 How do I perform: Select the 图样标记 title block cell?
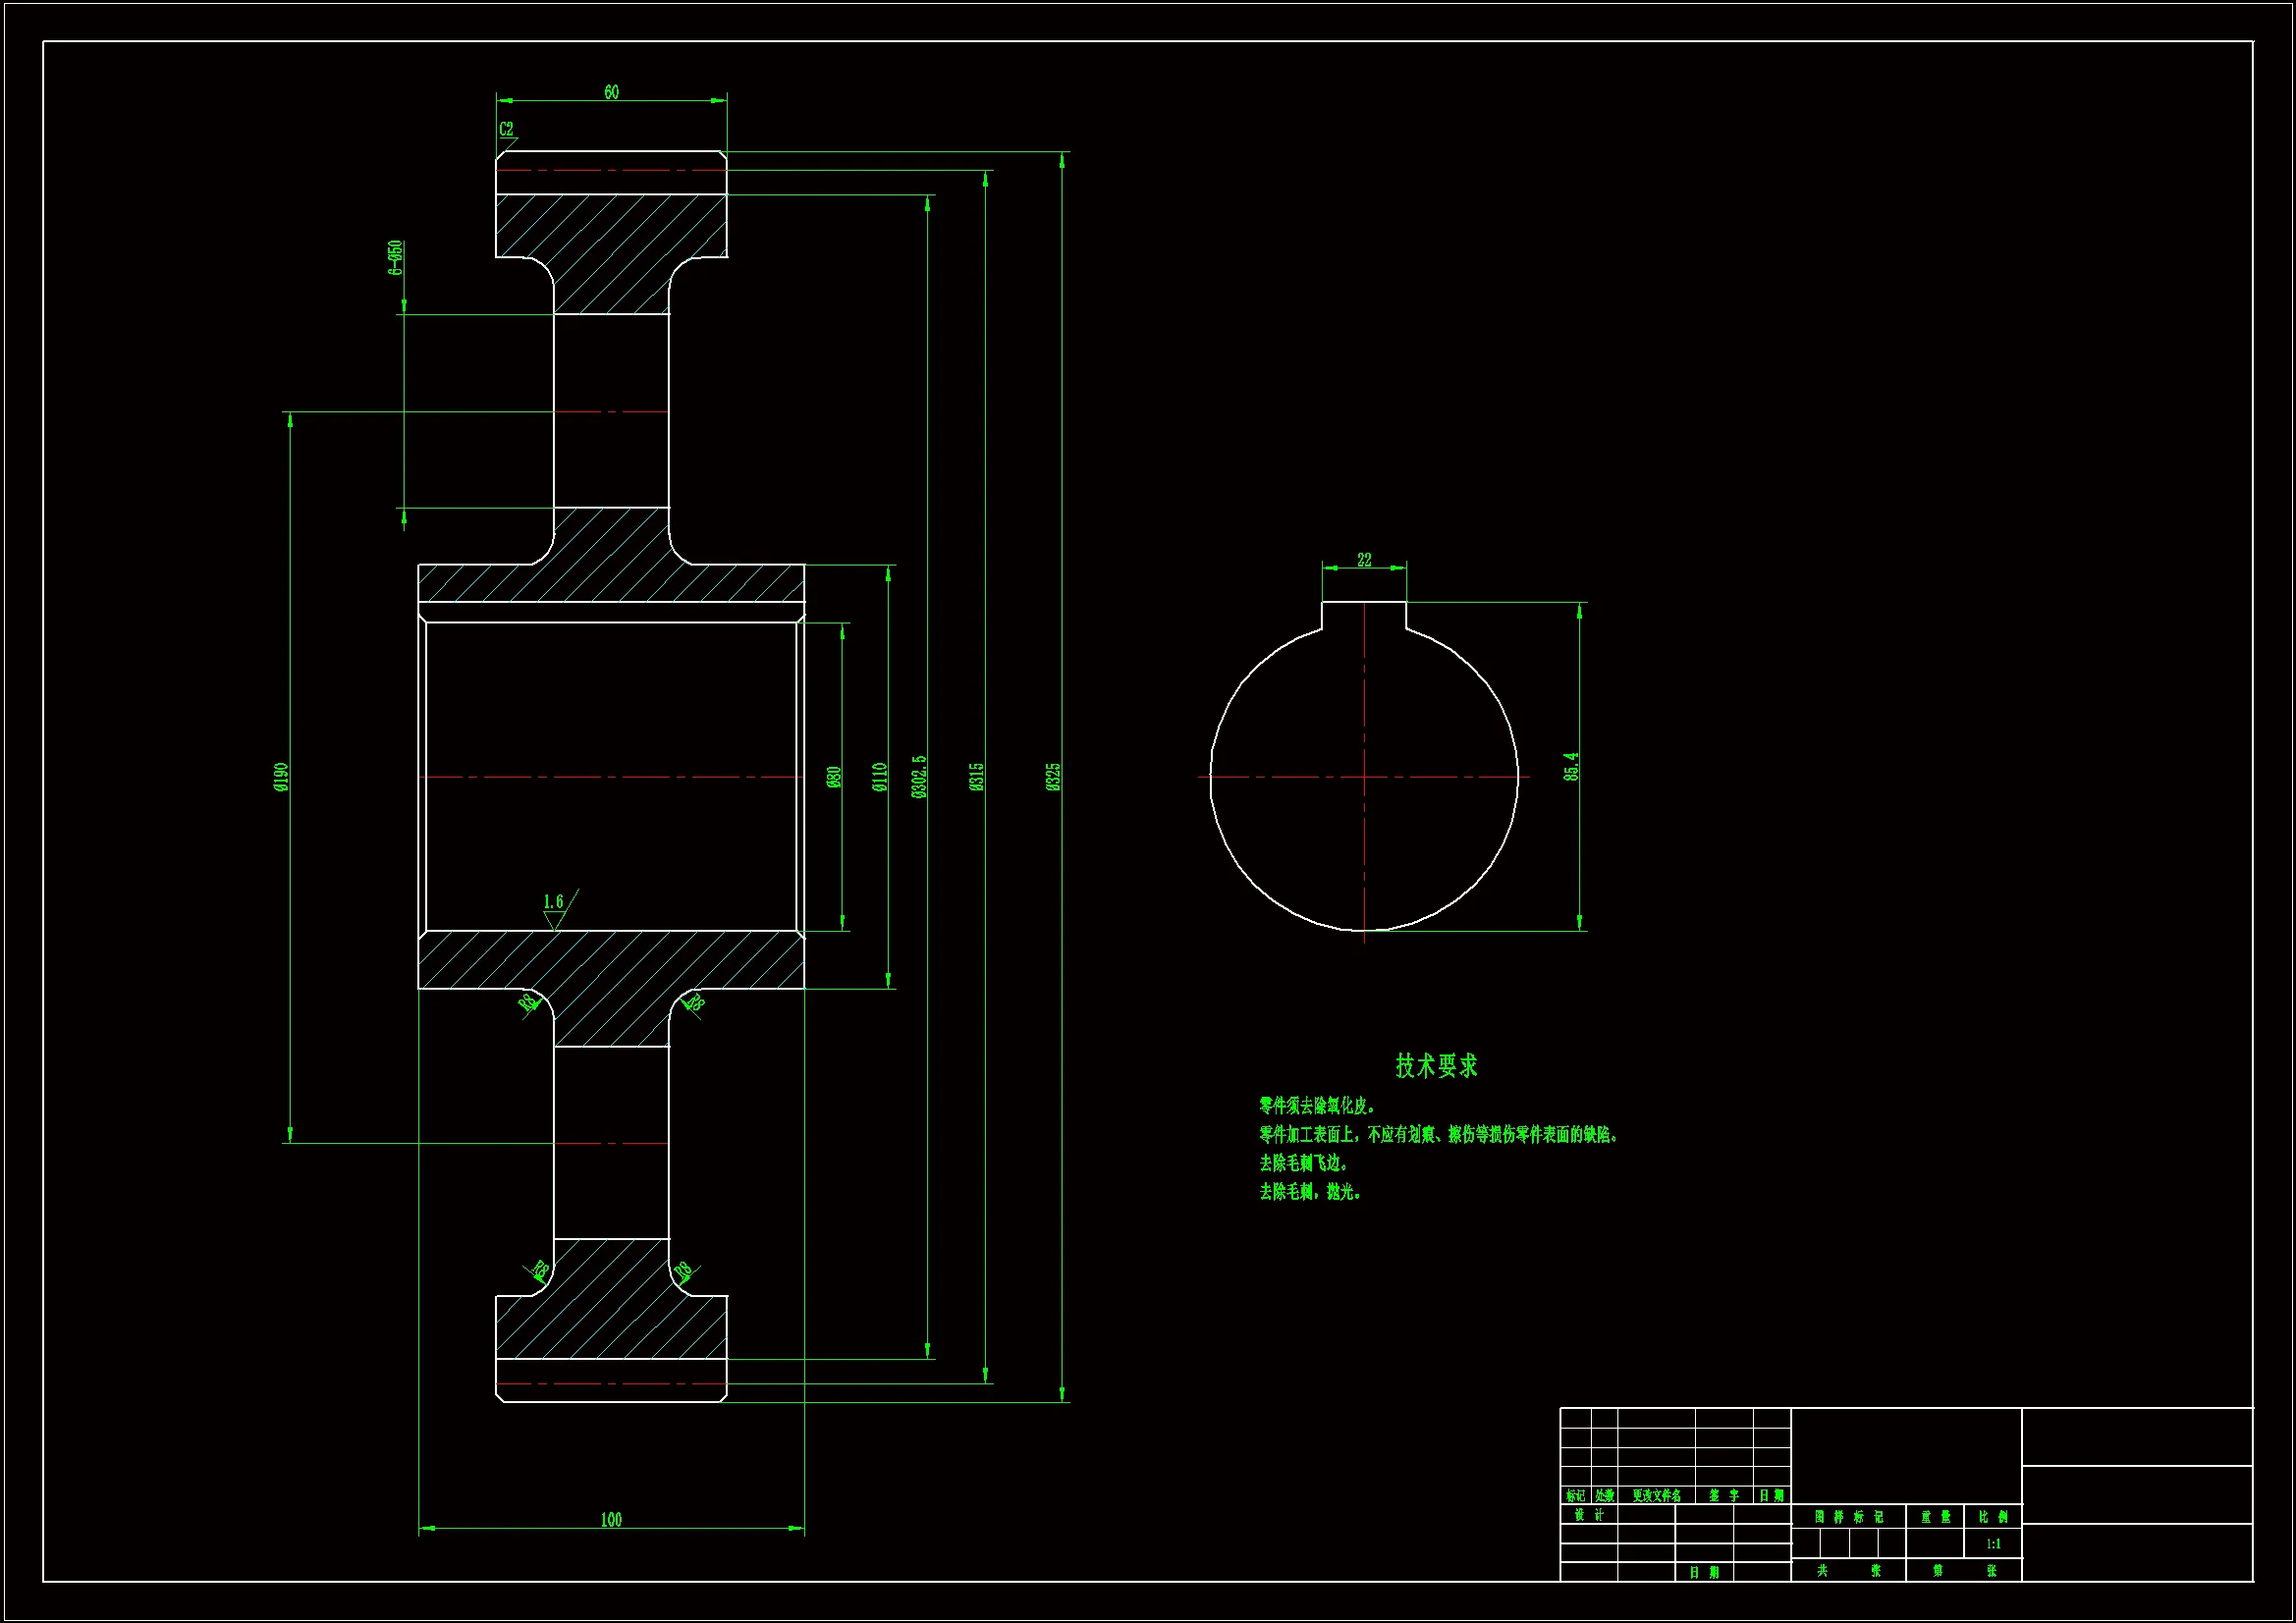(1848, 1517)
